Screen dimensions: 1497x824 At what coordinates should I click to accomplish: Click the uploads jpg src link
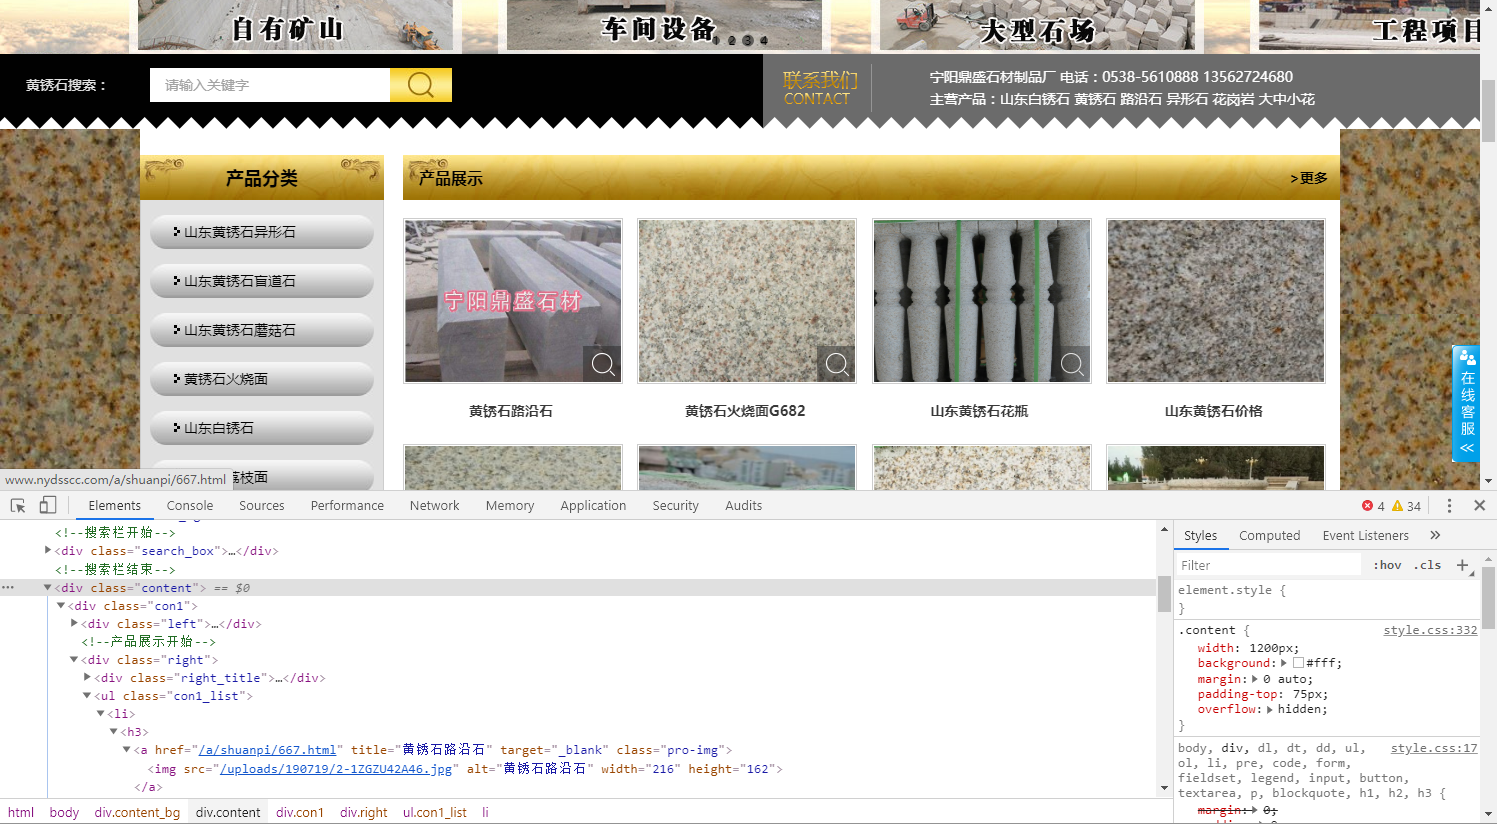[337, 769]
